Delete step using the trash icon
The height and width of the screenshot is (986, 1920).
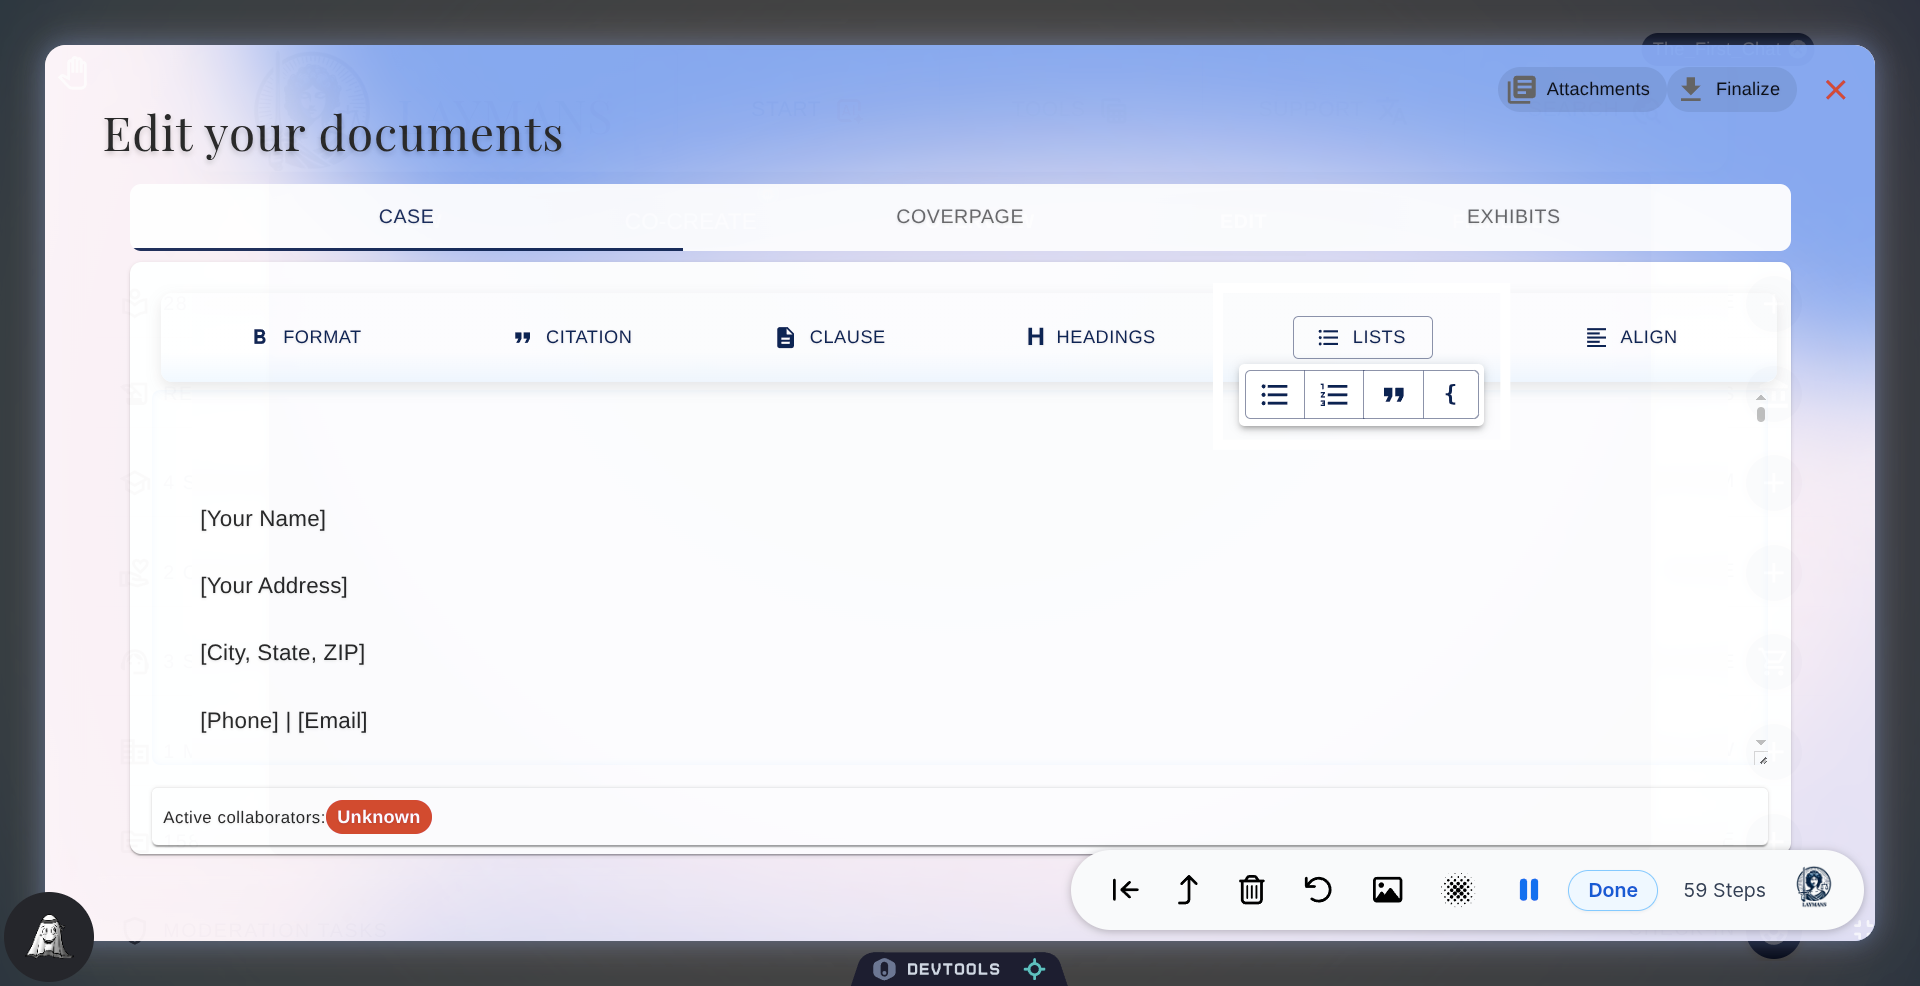click(1252, 890)
